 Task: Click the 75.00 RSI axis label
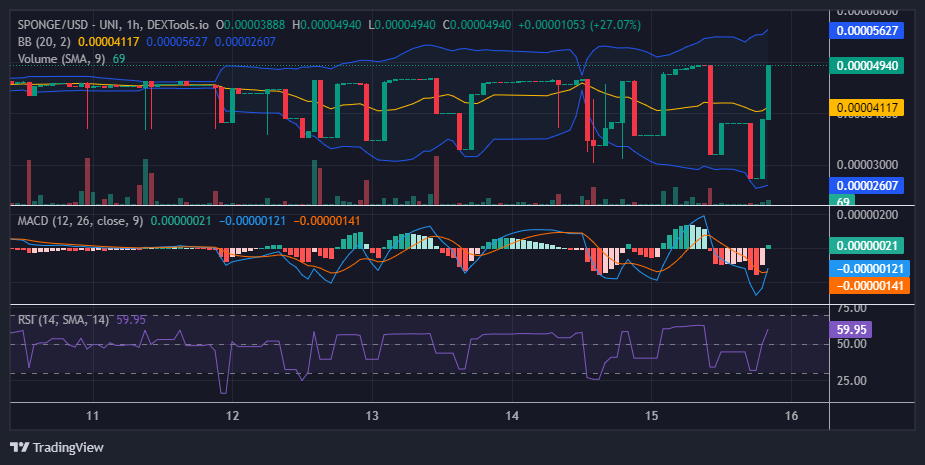(x=852, y=308)
